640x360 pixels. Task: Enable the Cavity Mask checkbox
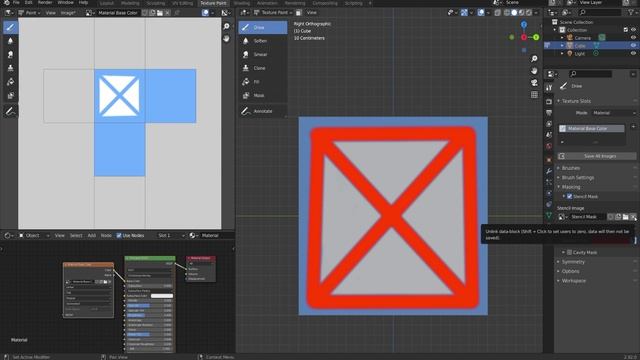click(x=570, y=252)
